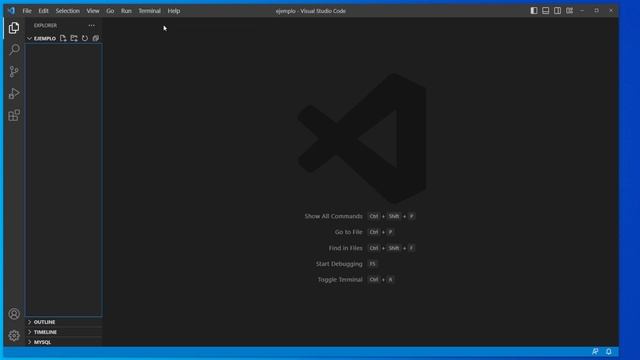Open the Accounts menu icon
The image size is (640, 360).
tap(14, 314)
